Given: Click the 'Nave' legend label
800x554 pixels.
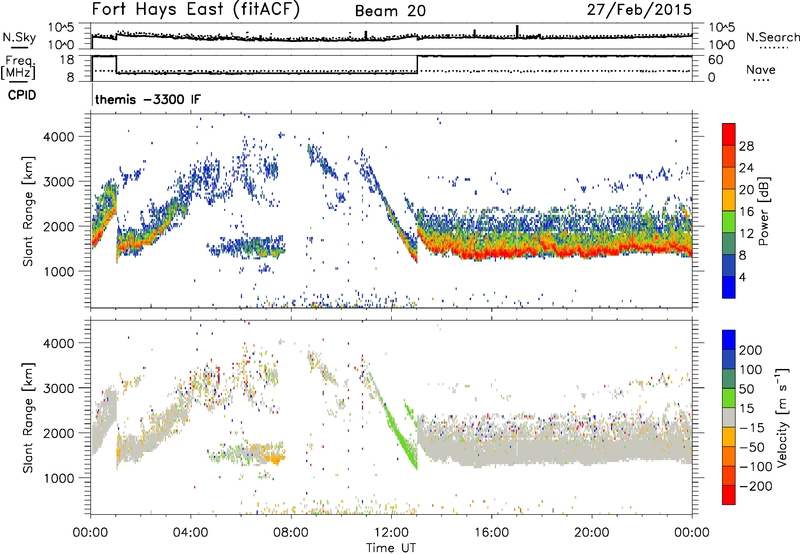Looking at the screenshot, I should click(x=760, y=69).
